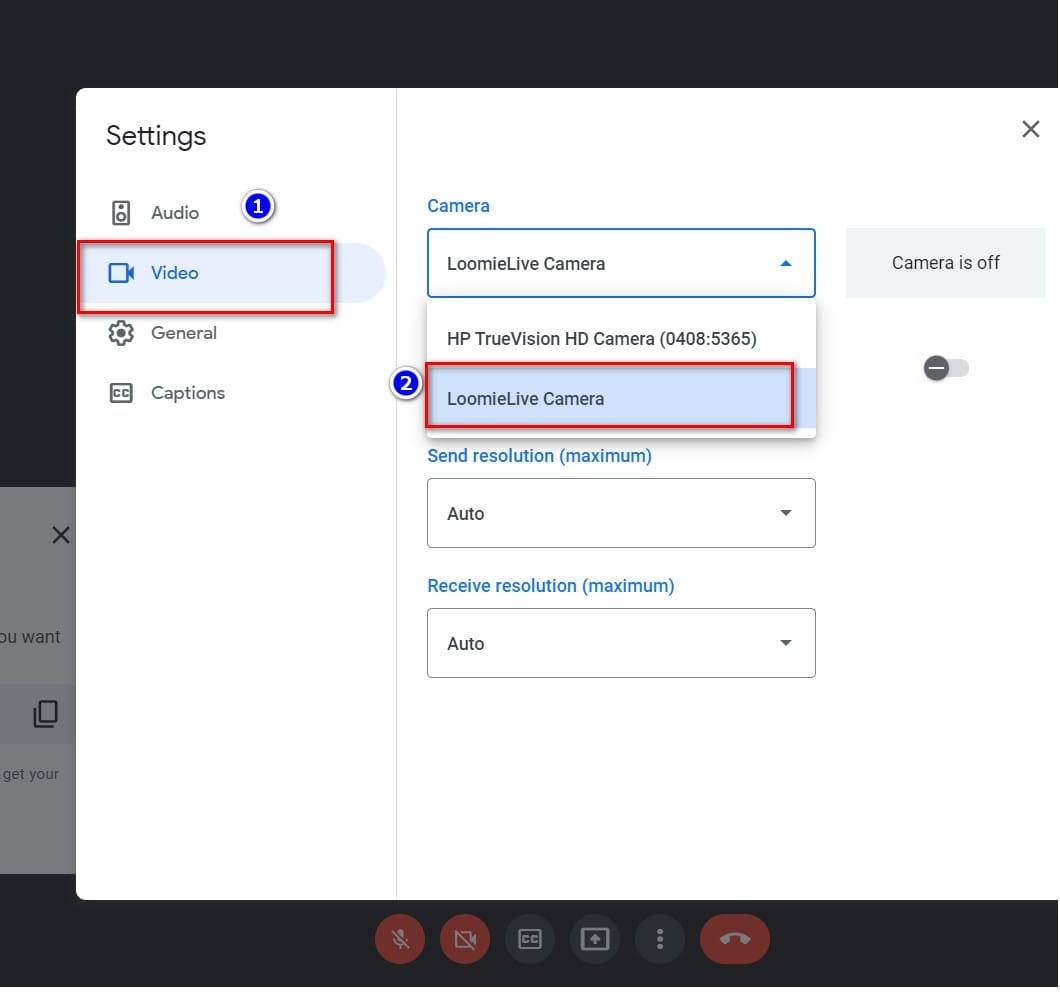Image resolution: width=1060 pixels, height=1000 pixels.
Task: Enable captions from the call bar
Action: pos(530,939)
